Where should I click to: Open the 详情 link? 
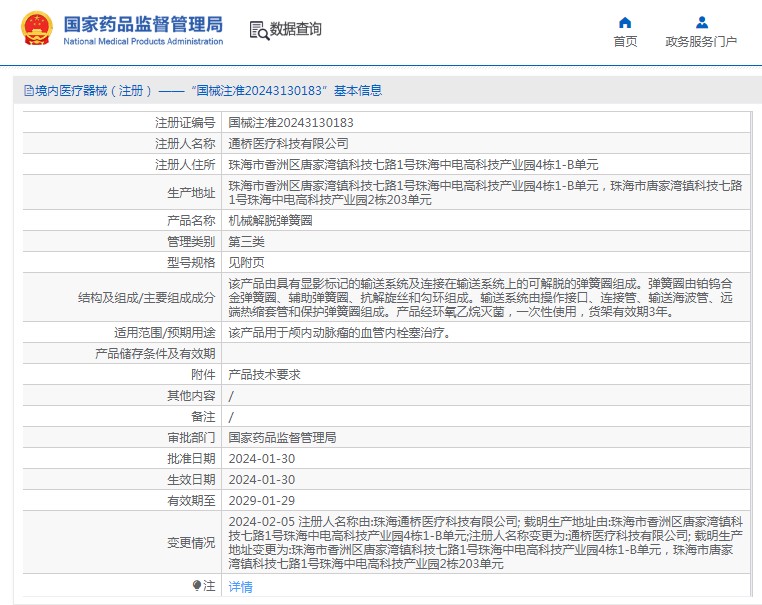241,587
